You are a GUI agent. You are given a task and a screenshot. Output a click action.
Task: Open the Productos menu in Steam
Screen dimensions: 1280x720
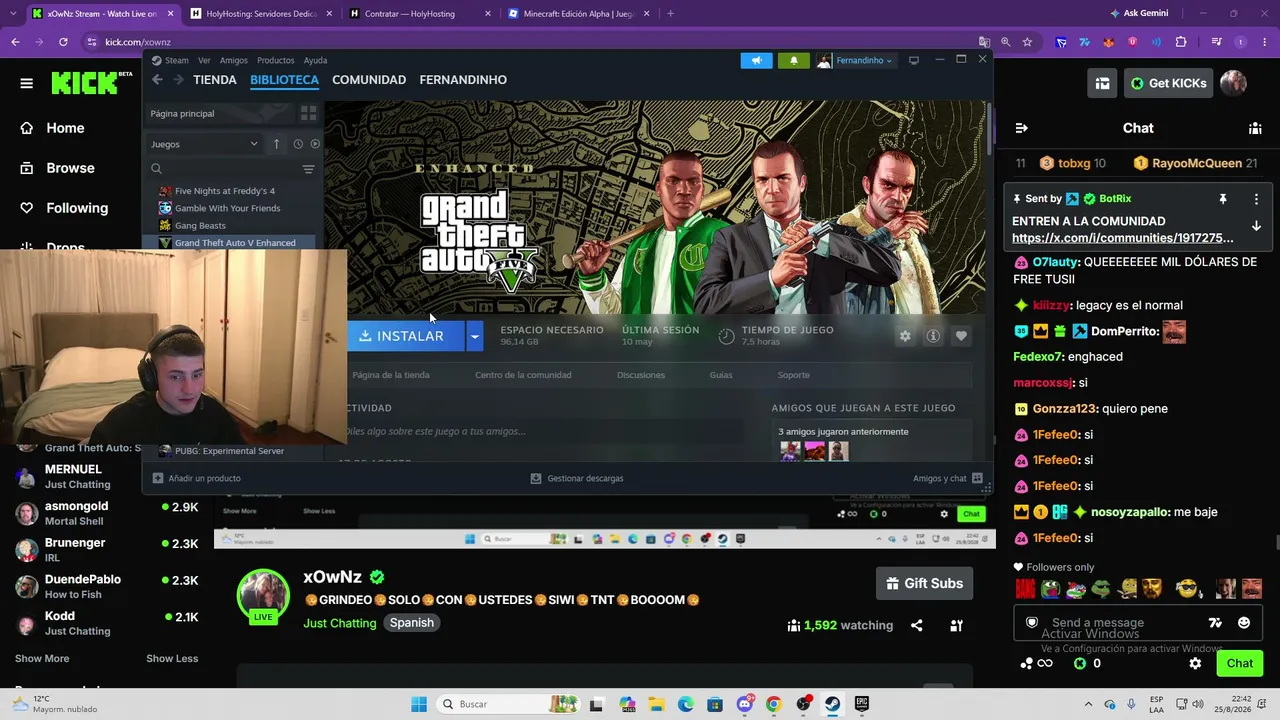pyautogui.click(x=275, y=60)
